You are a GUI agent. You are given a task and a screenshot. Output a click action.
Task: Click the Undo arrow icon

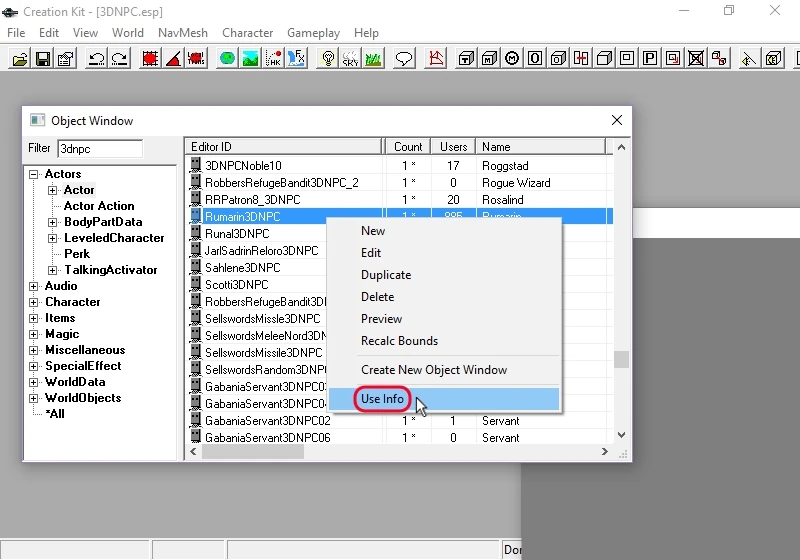96,59
